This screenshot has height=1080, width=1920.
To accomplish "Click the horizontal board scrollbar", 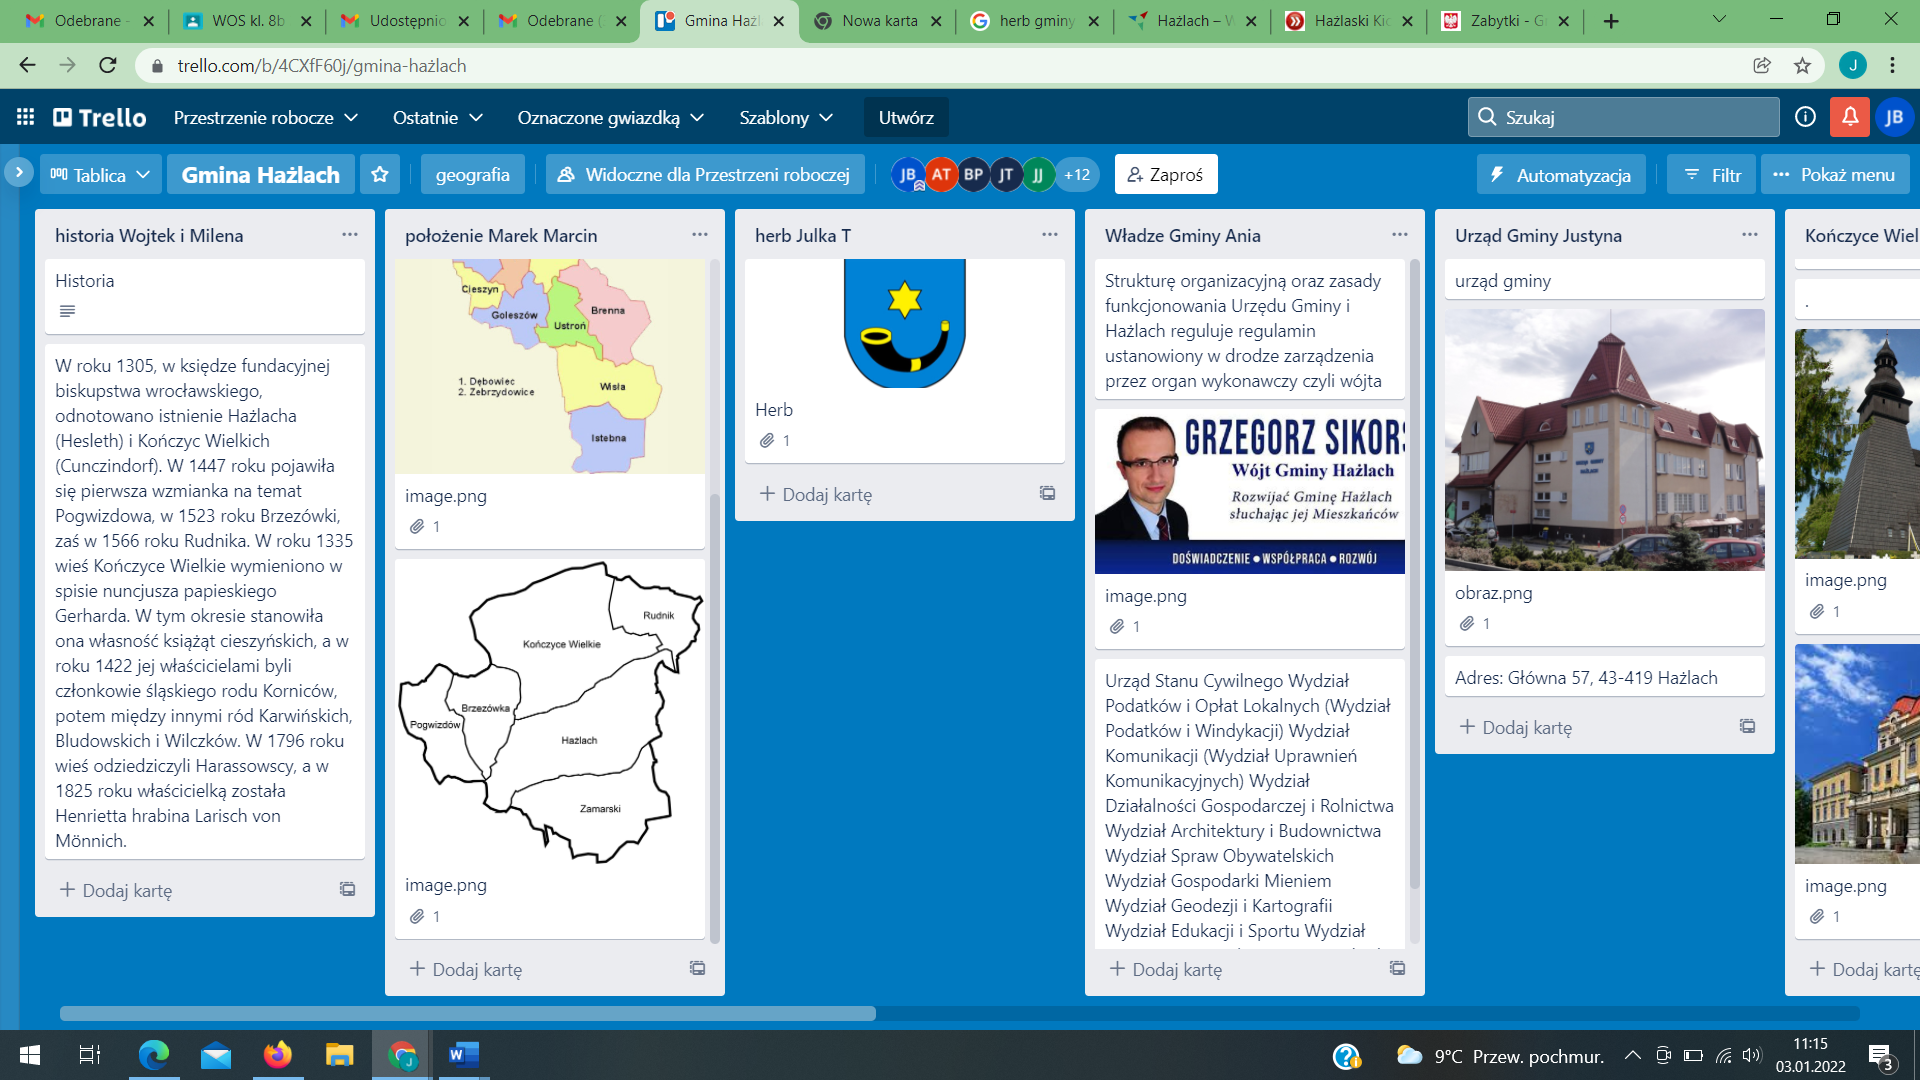I will coord(468,1013).
